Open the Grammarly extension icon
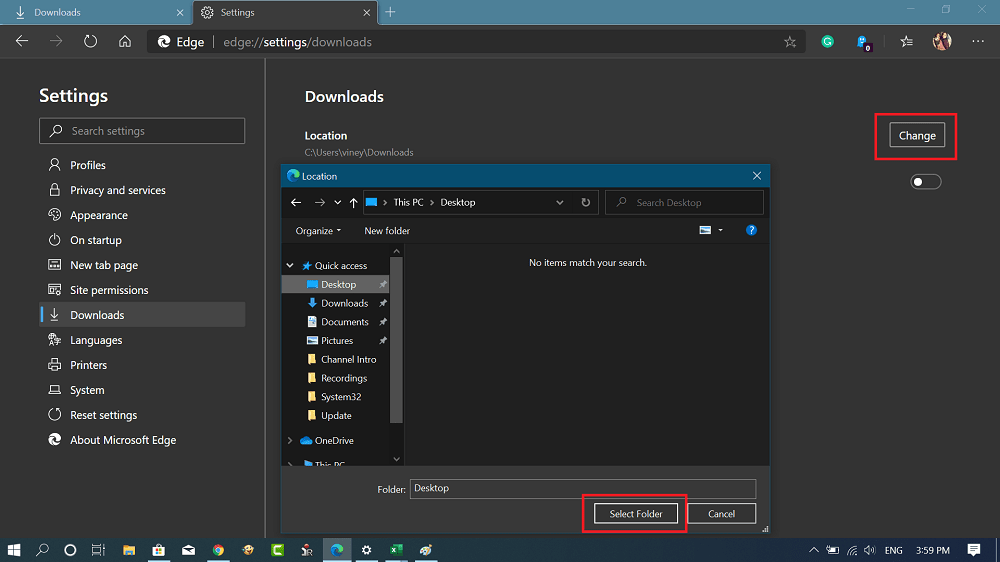1000x562 pixels. [827, 41]
